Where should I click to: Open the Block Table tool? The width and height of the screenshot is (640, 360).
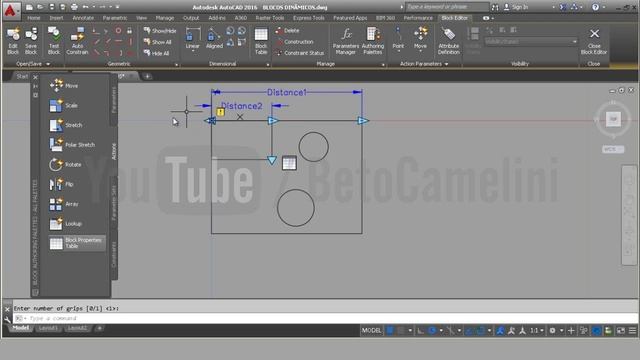[x=261, y=41]
